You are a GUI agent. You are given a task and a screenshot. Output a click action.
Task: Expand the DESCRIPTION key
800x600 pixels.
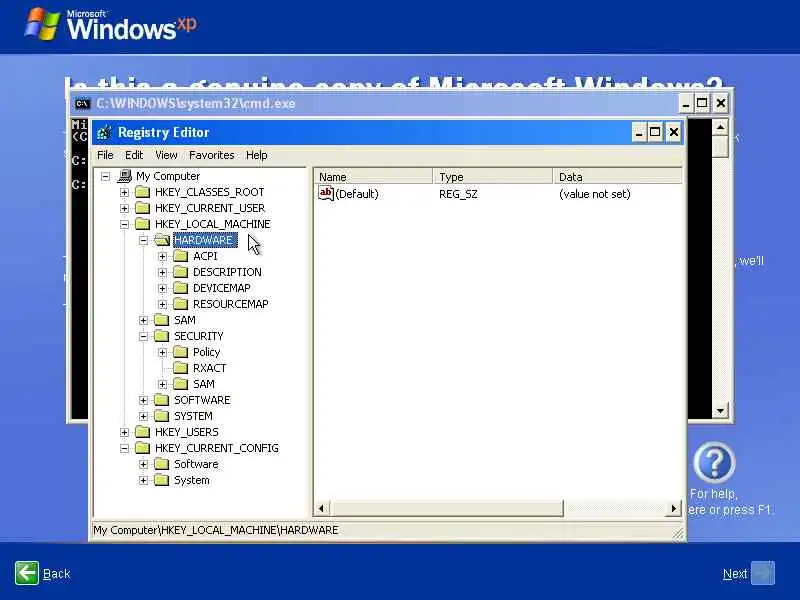coord(162,272)
